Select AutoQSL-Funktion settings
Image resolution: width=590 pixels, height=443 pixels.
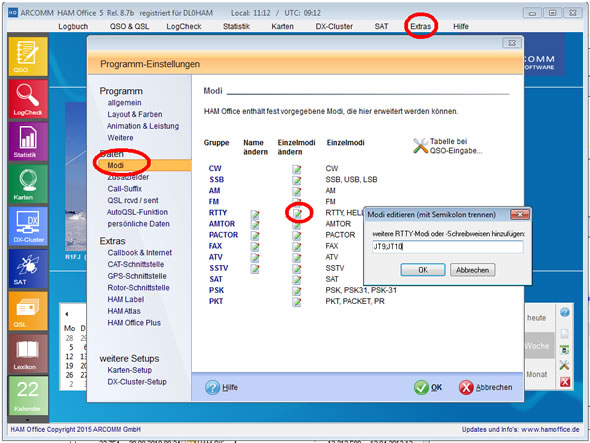point(137,212)
